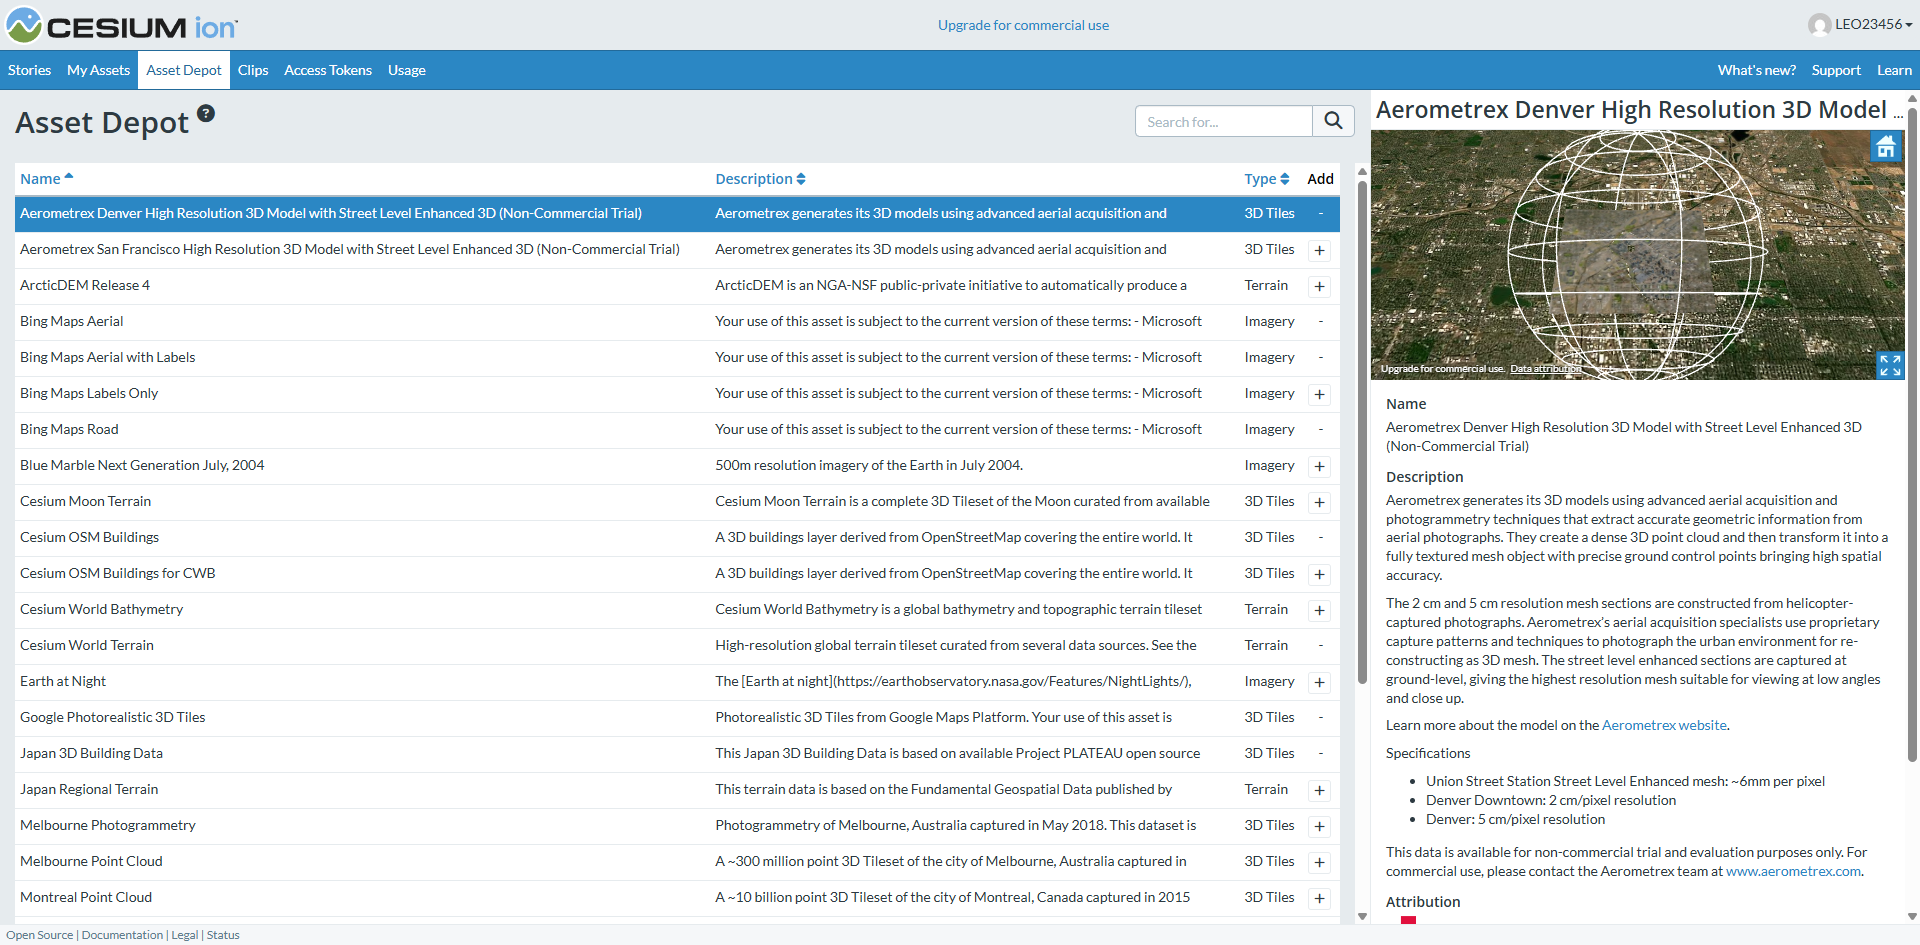The image size is (1920, 945).
Task: Select Melbourne Photogrammetry row name
Action: (108, 826)
